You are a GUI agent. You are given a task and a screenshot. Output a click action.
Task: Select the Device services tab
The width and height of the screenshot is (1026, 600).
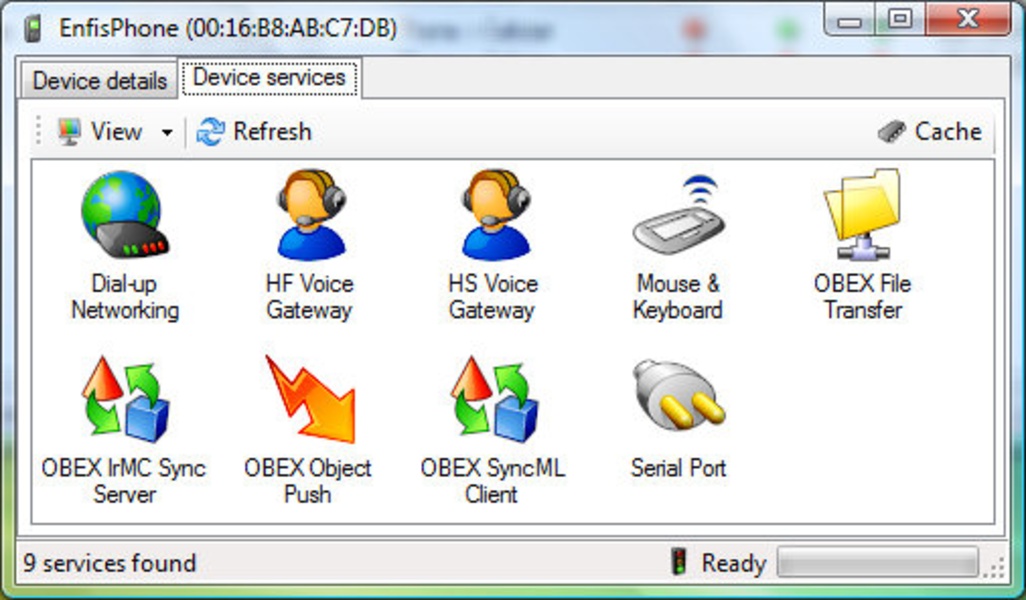point(270,76)
